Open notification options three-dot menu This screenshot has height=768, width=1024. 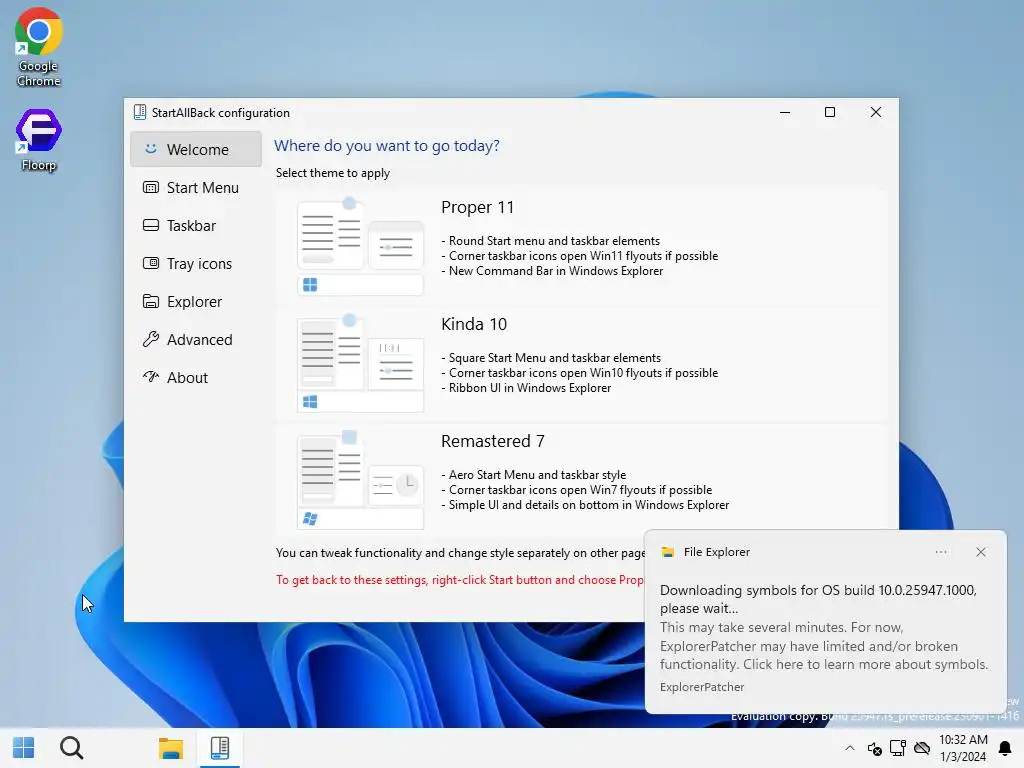point(941,552)
